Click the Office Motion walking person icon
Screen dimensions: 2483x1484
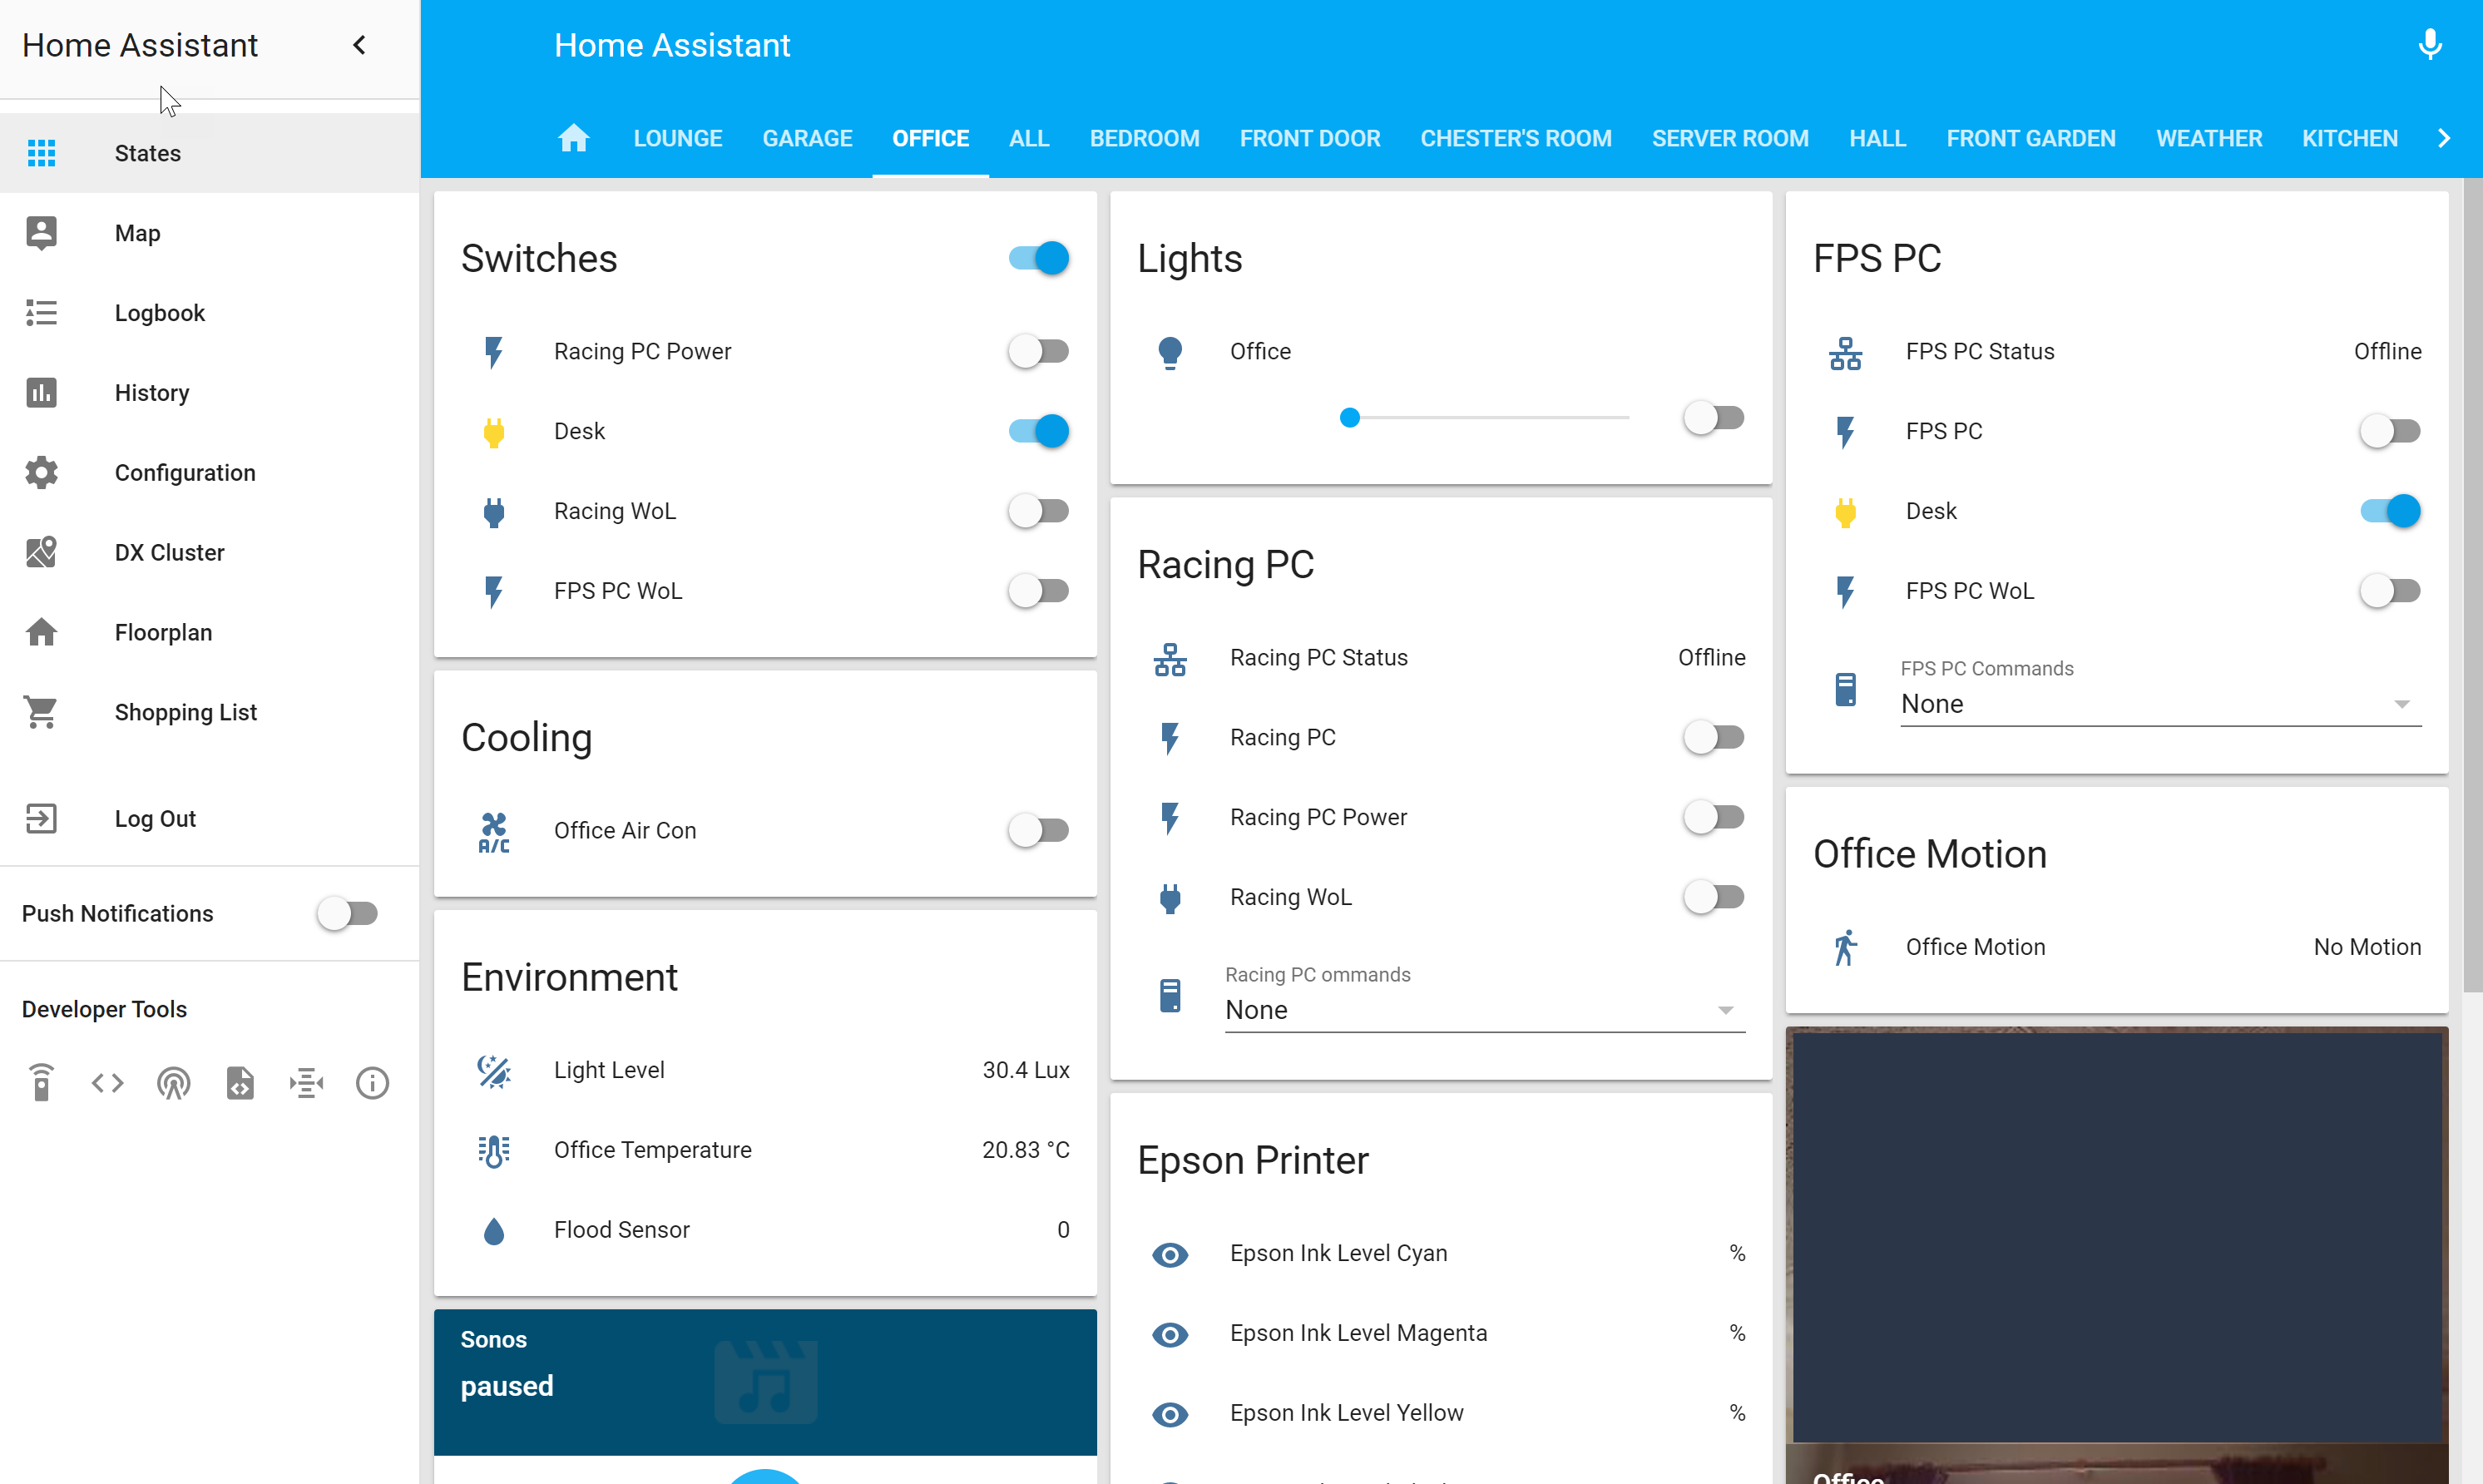tap(1846, 947)
